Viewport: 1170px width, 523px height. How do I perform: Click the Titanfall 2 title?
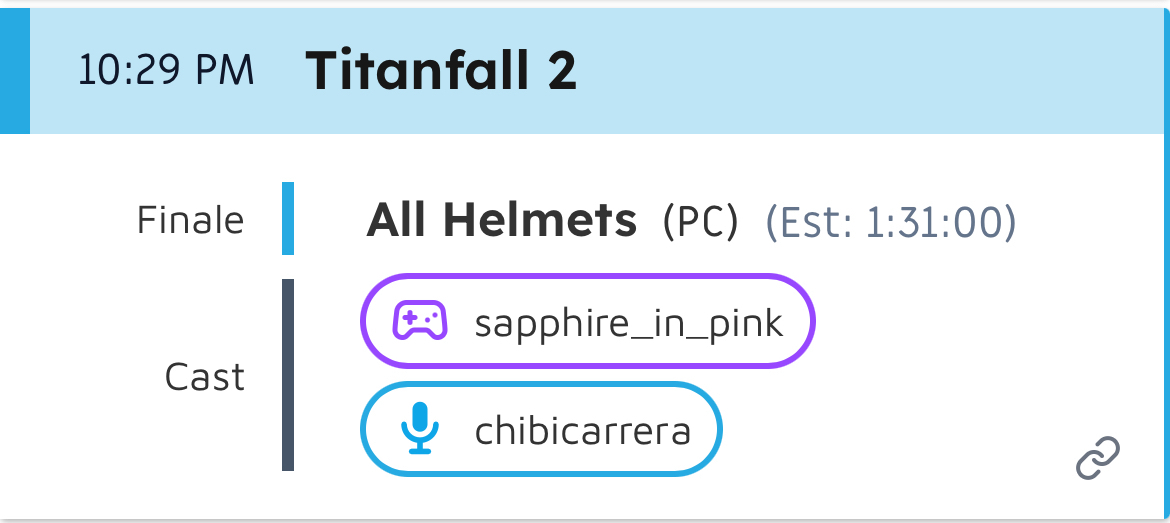coord(441,71)
